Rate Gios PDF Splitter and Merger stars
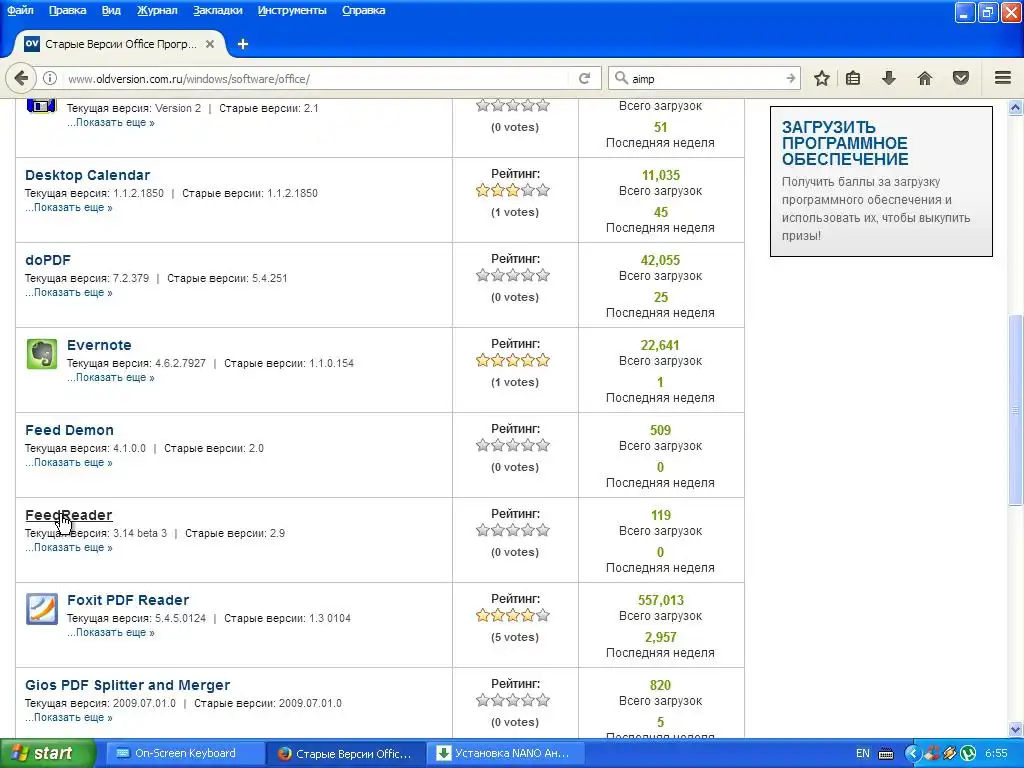The width and height of the screenshot is (1024, 768). [x=513, y=700]
